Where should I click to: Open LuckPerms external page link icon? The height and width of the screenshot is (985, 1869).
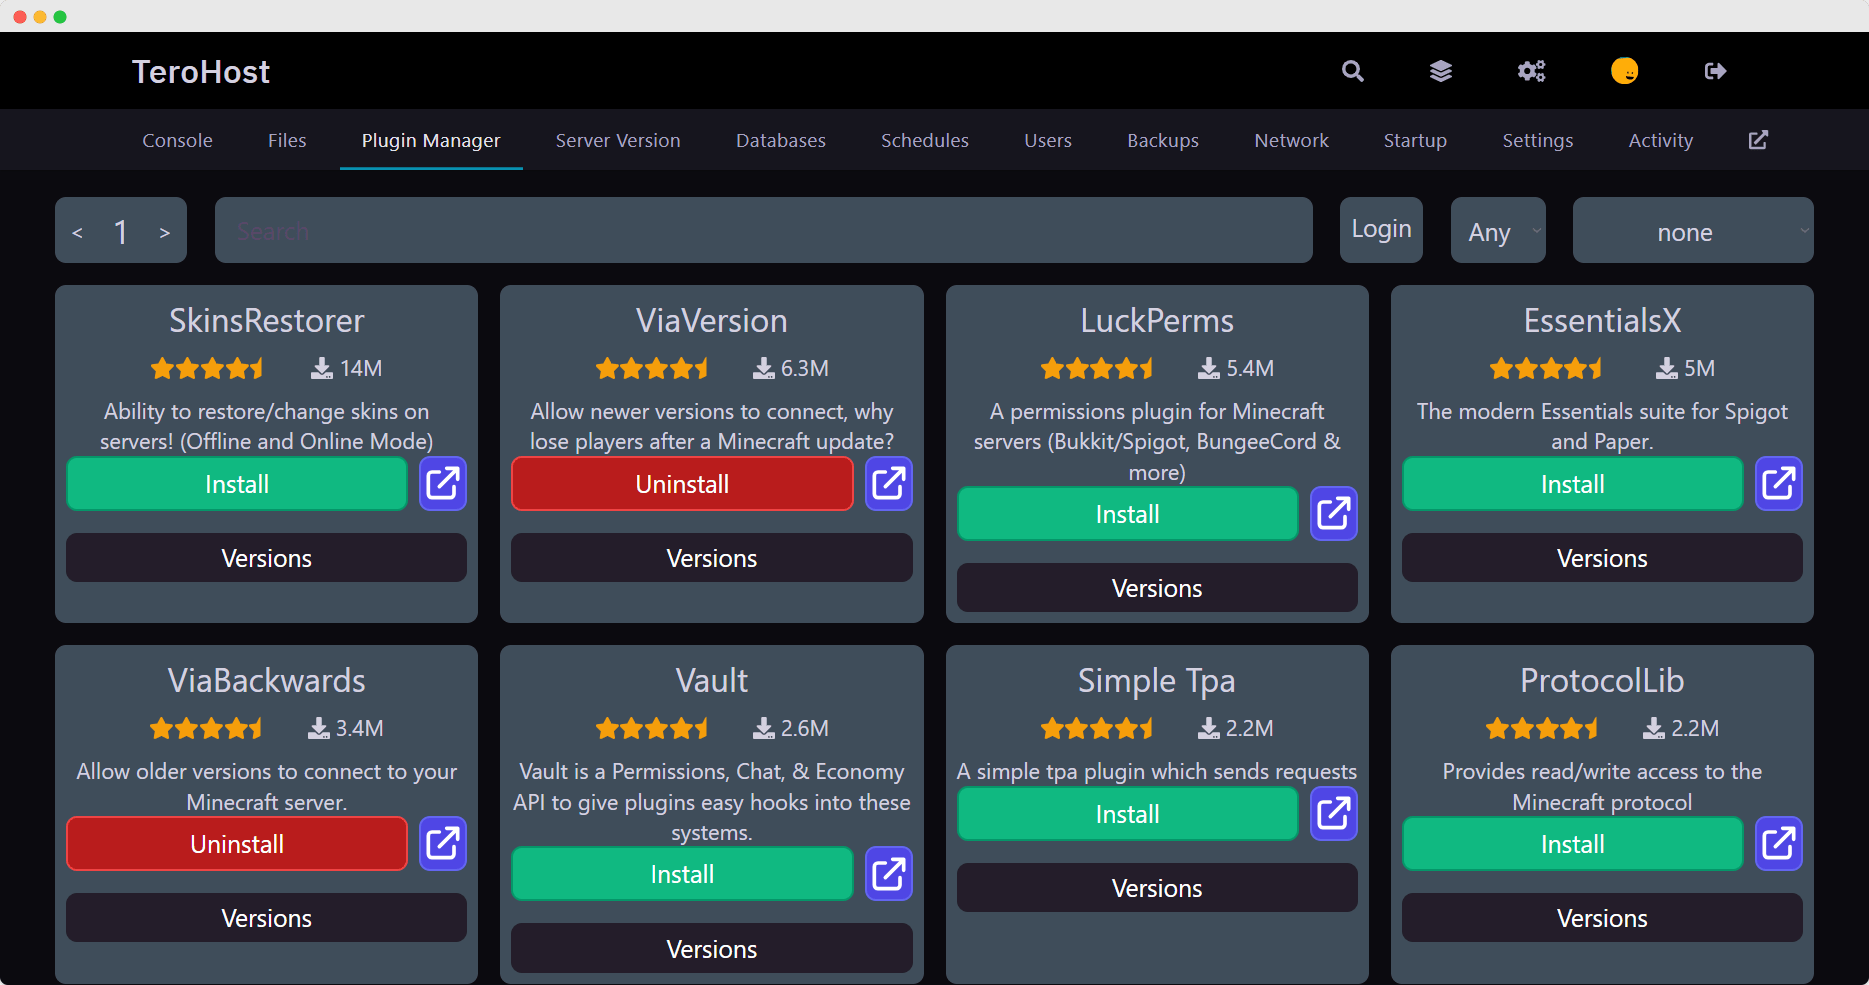(1333, 514)
